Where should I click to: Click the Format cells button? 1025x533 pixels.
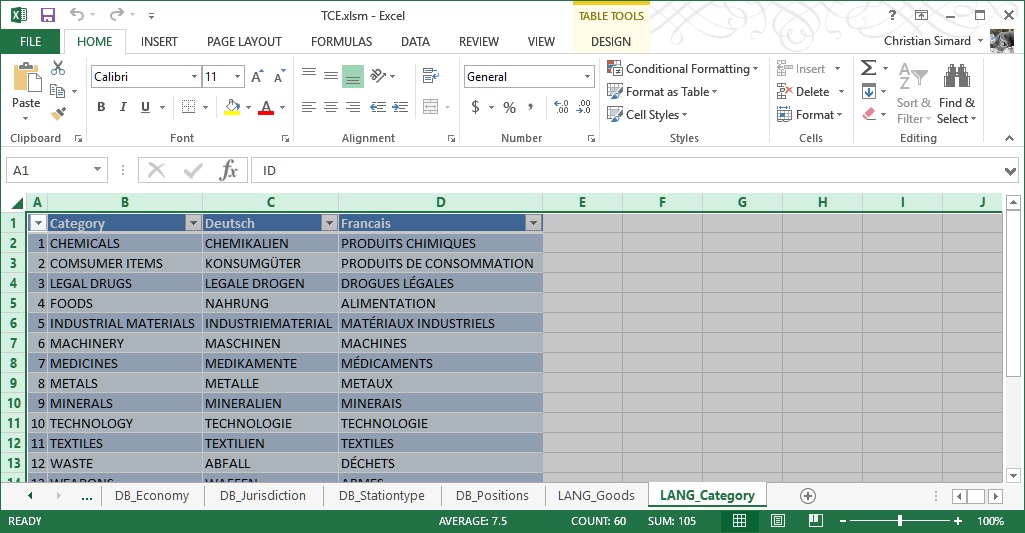[809, 114]
